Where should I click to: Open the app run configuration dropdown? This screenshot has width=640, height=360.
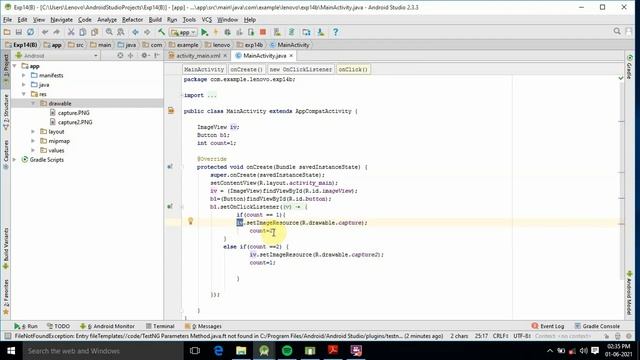[184, 32]
